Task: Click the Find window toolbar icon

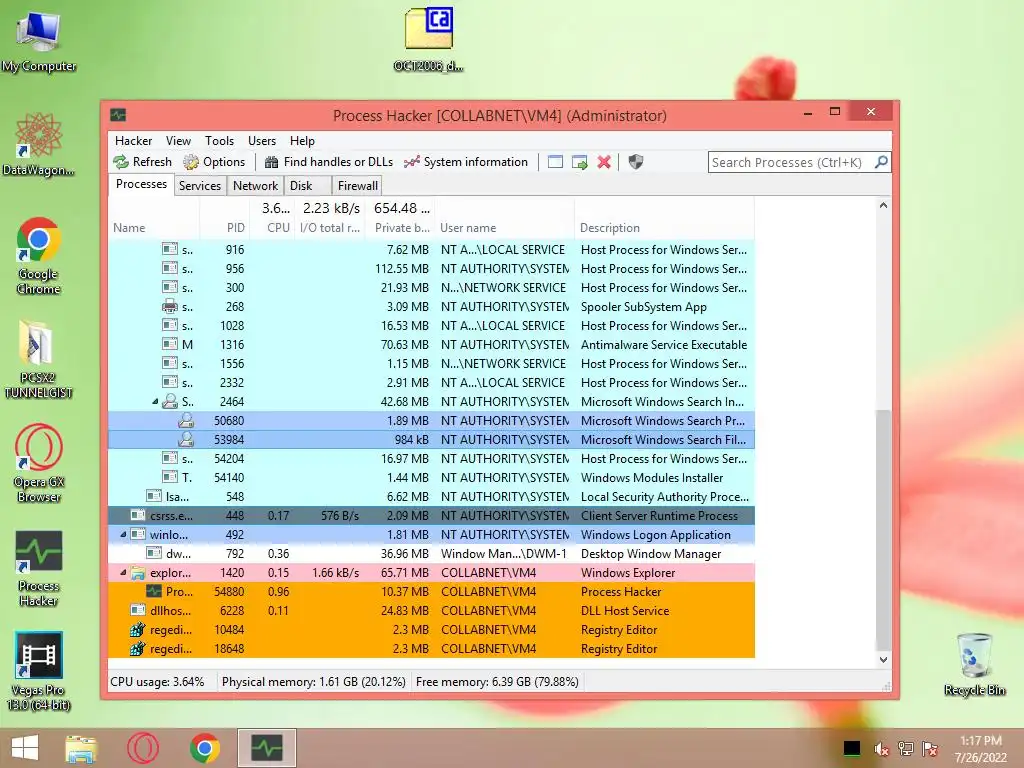Action: point(555,162)
